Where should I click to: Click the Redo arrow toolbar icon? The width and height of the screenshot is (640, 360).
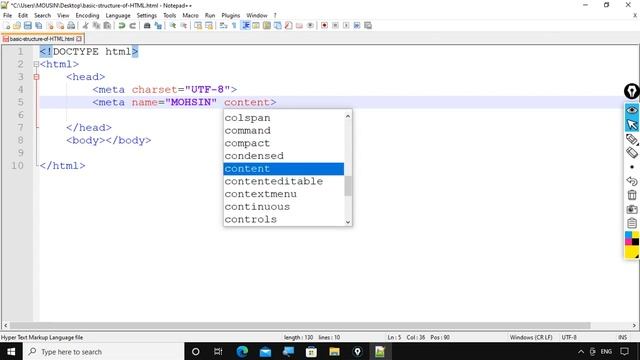point(133,25)
